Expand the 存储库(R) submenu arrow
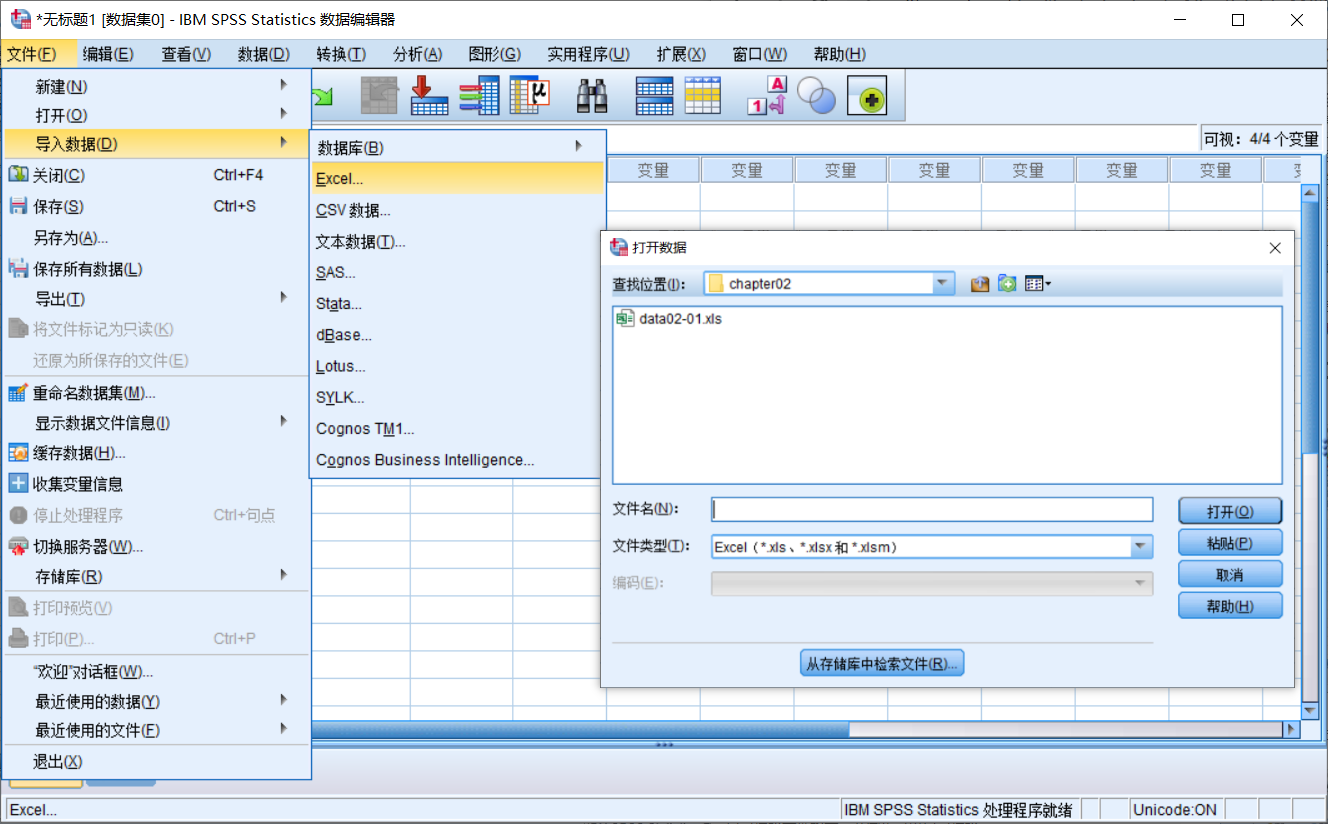Viewport: 1328px width, 824px height. 284,575
